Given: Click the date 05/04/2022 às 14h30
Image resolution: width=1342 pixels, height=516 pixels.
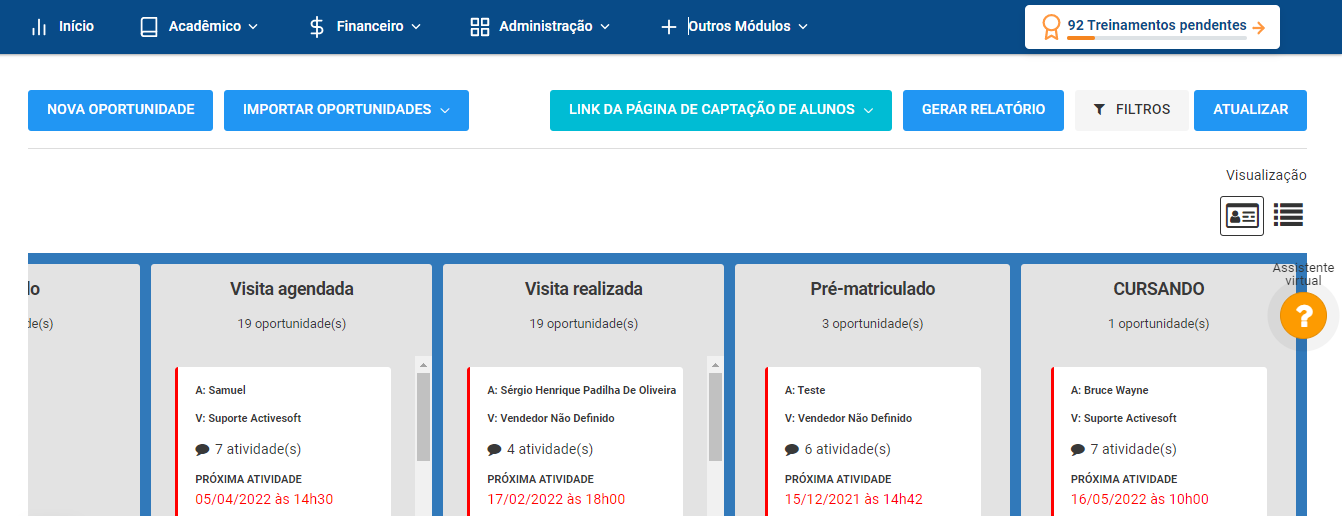Looking at the screenshot, I should coord(264,500).
